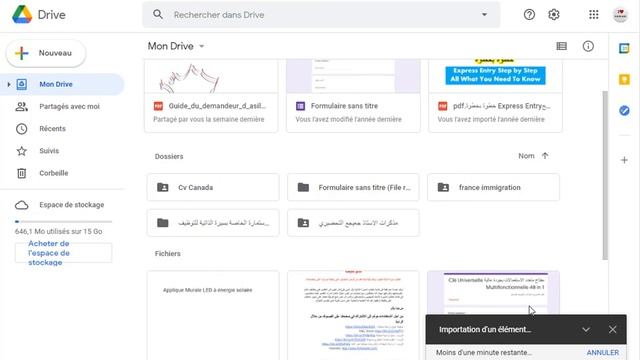Click Importation d'un élément title

[485, 329]
